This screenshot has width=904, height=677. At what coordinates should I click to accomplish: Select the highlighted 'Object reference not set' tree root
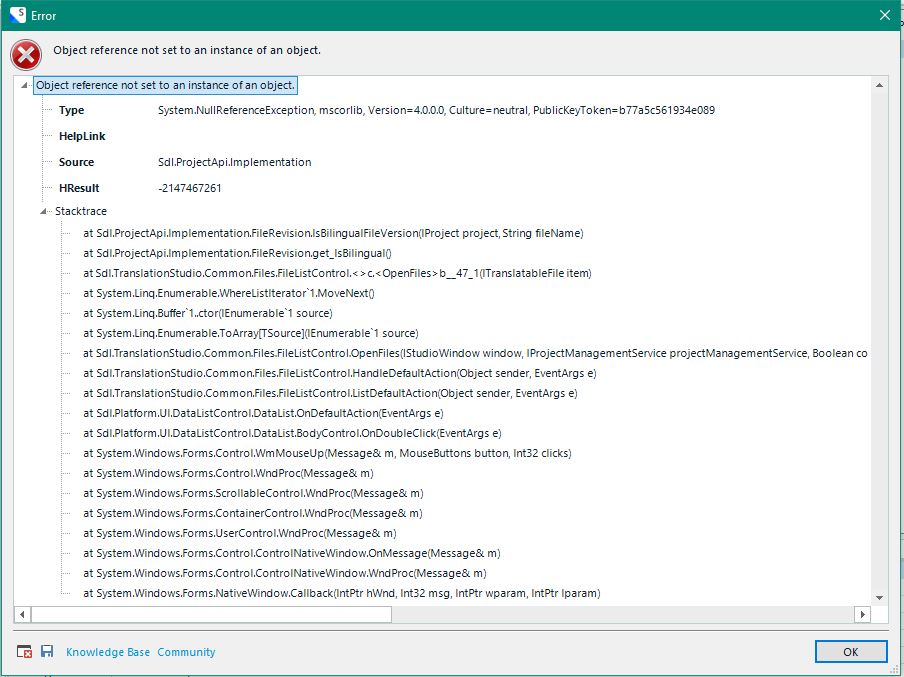(165, 85)
